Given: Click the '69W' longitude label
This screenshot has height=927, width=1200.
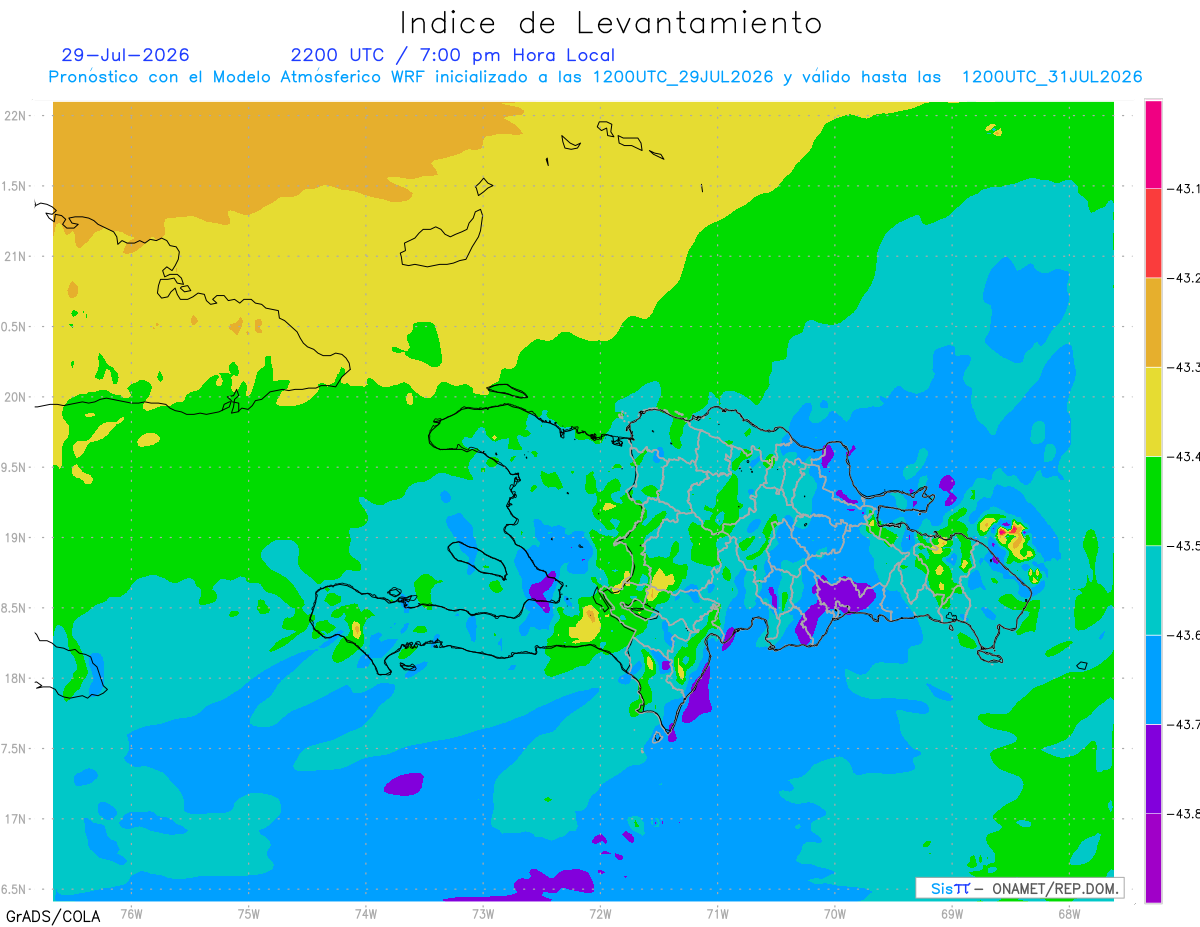Looking at the screenshot, I should pyautogui.click(x=951, y=912).
